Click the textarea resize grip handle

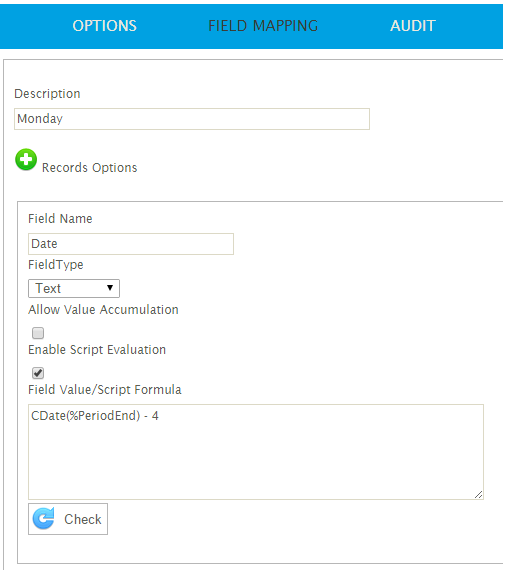[x=479, y=495]
